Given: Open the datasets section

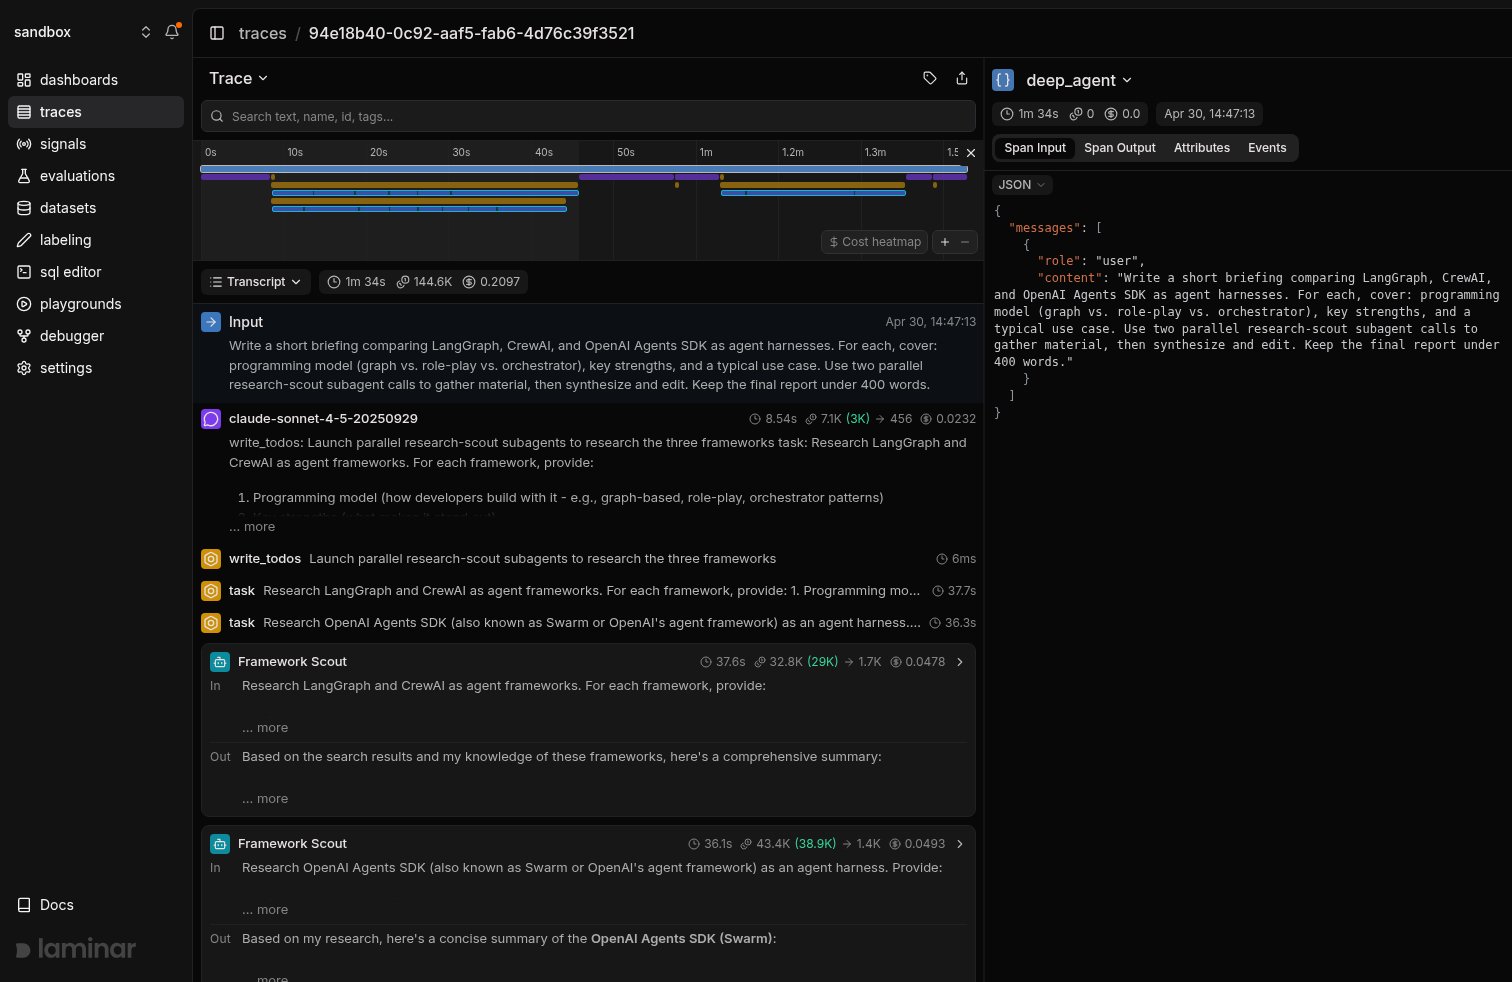Looking at the screenshot, I should click(x=96, y=208).
